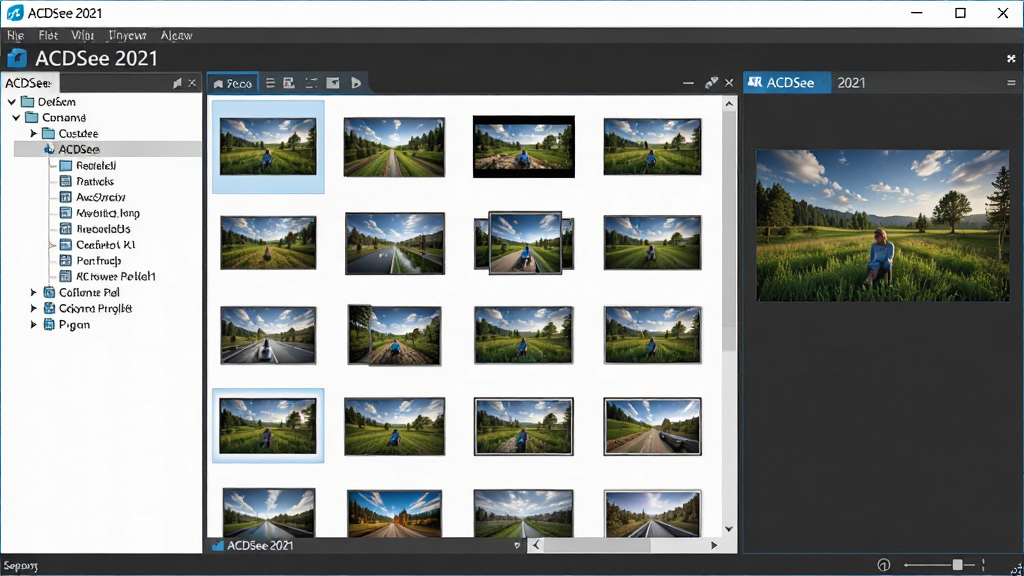This screenshot has width=1024, height=576.
Task: Expand the 'Pigan' tree node
Action: pyautogui.click(x=33, y=325)
